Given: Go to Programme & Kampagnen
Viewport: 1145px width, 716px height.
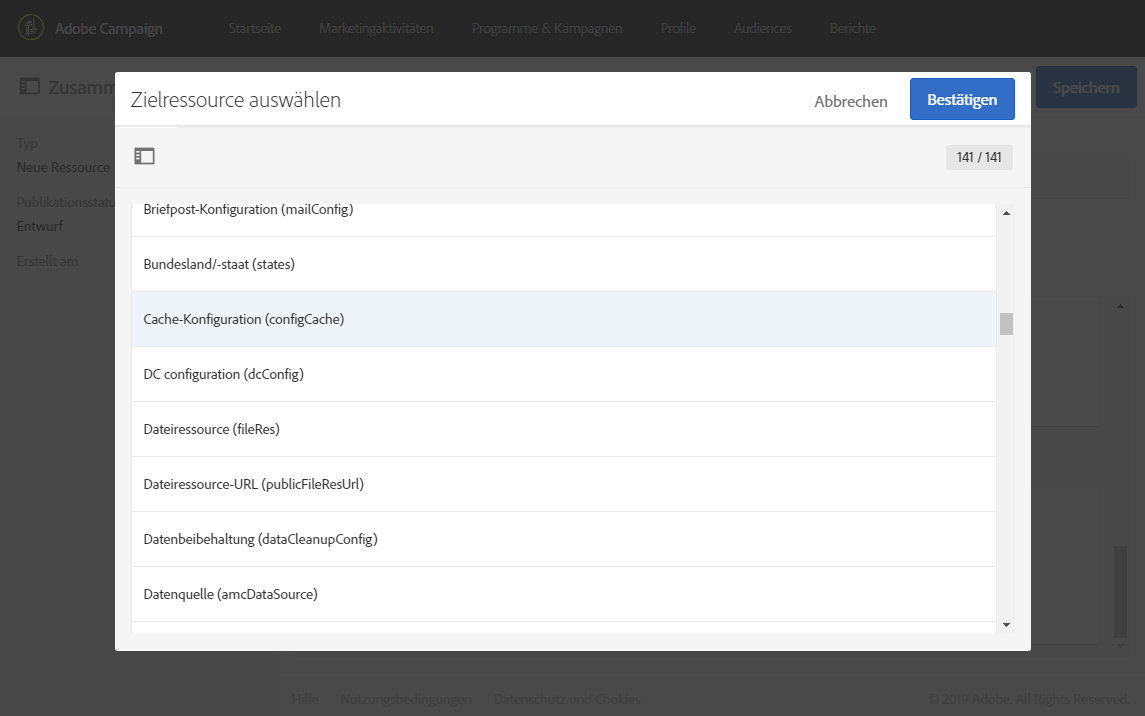Looking at the screenshot, I should point(547,28).
